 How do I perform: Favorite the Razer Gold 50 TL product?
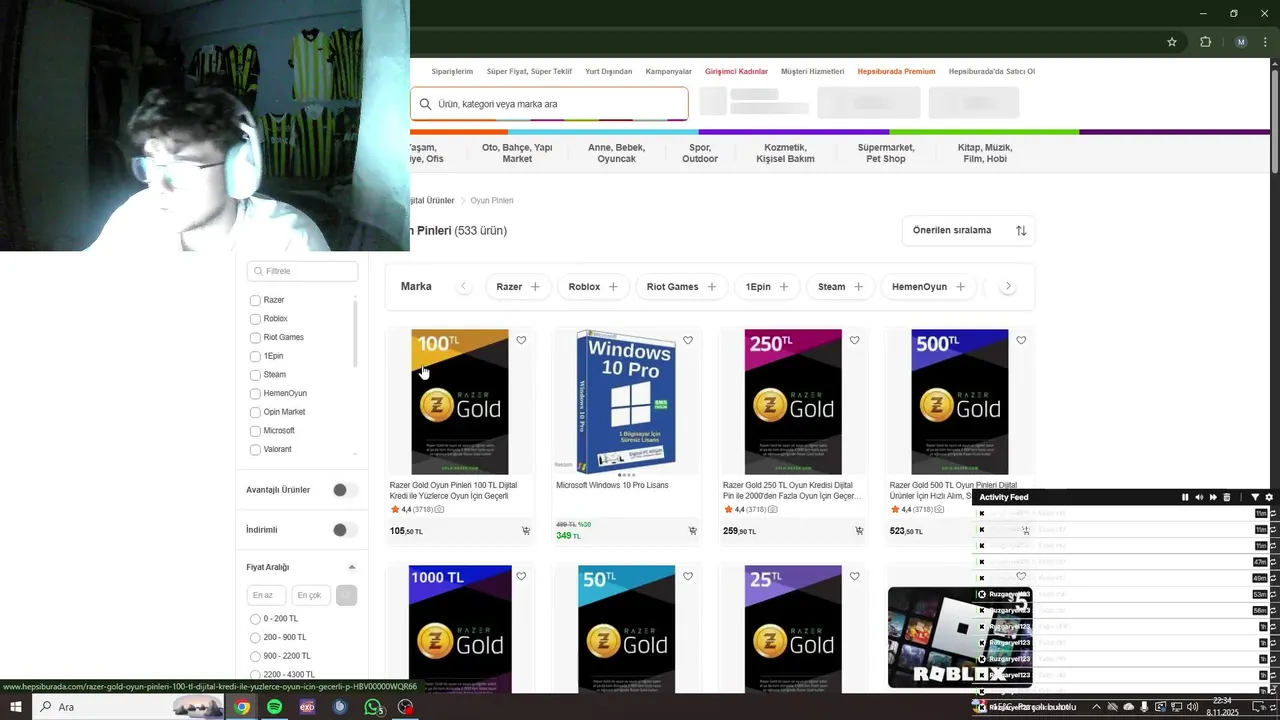[x=688, y=576]
